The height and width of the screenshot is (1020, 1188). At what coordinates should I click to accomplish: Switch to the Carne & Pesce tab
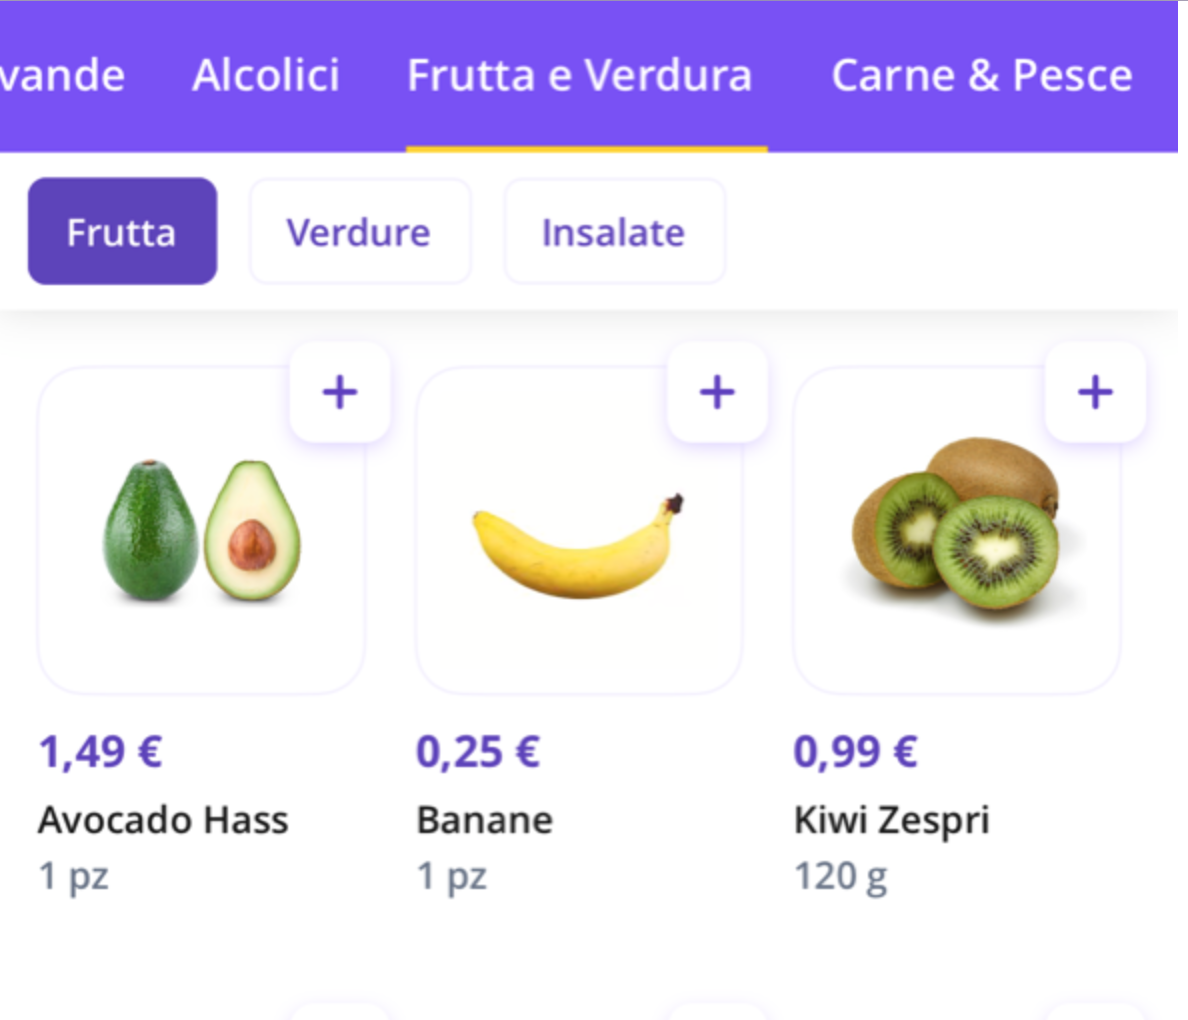tap(982, 76)
